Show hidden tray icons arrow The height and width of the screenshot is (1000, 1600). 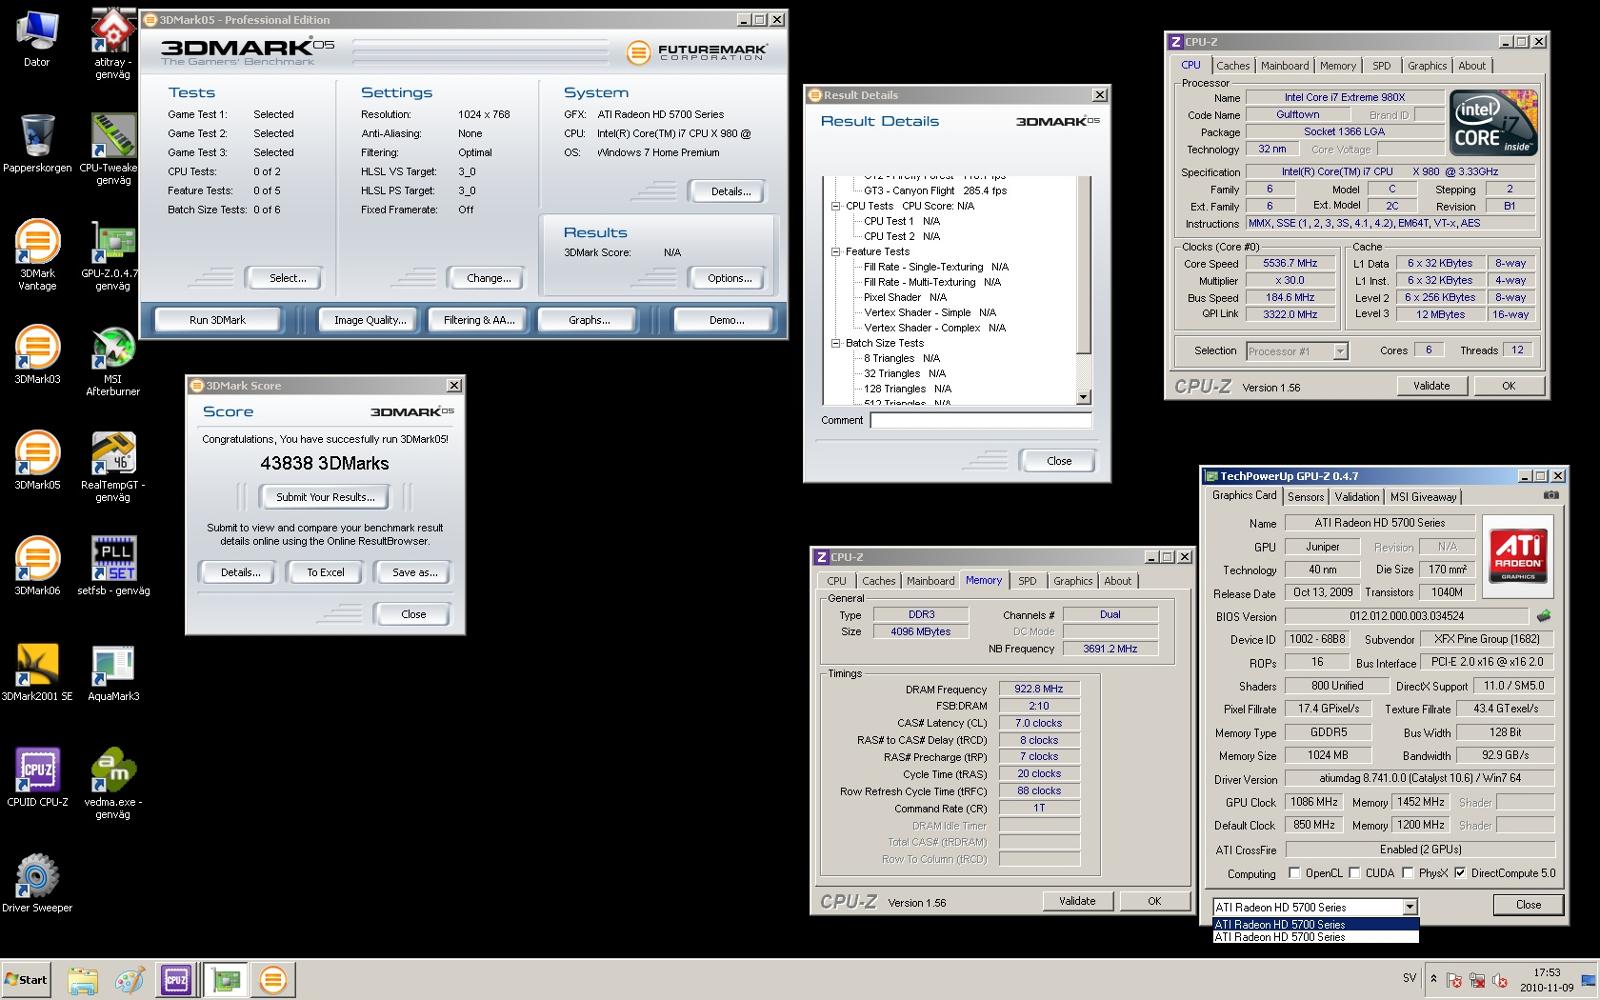pos(1433,979)
